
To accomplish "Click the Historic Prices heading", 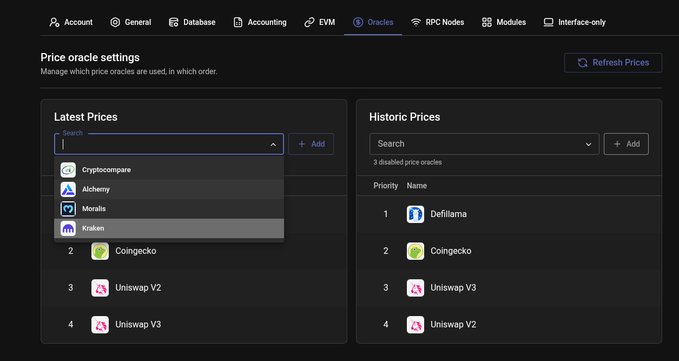I will (x=404, y=117).
